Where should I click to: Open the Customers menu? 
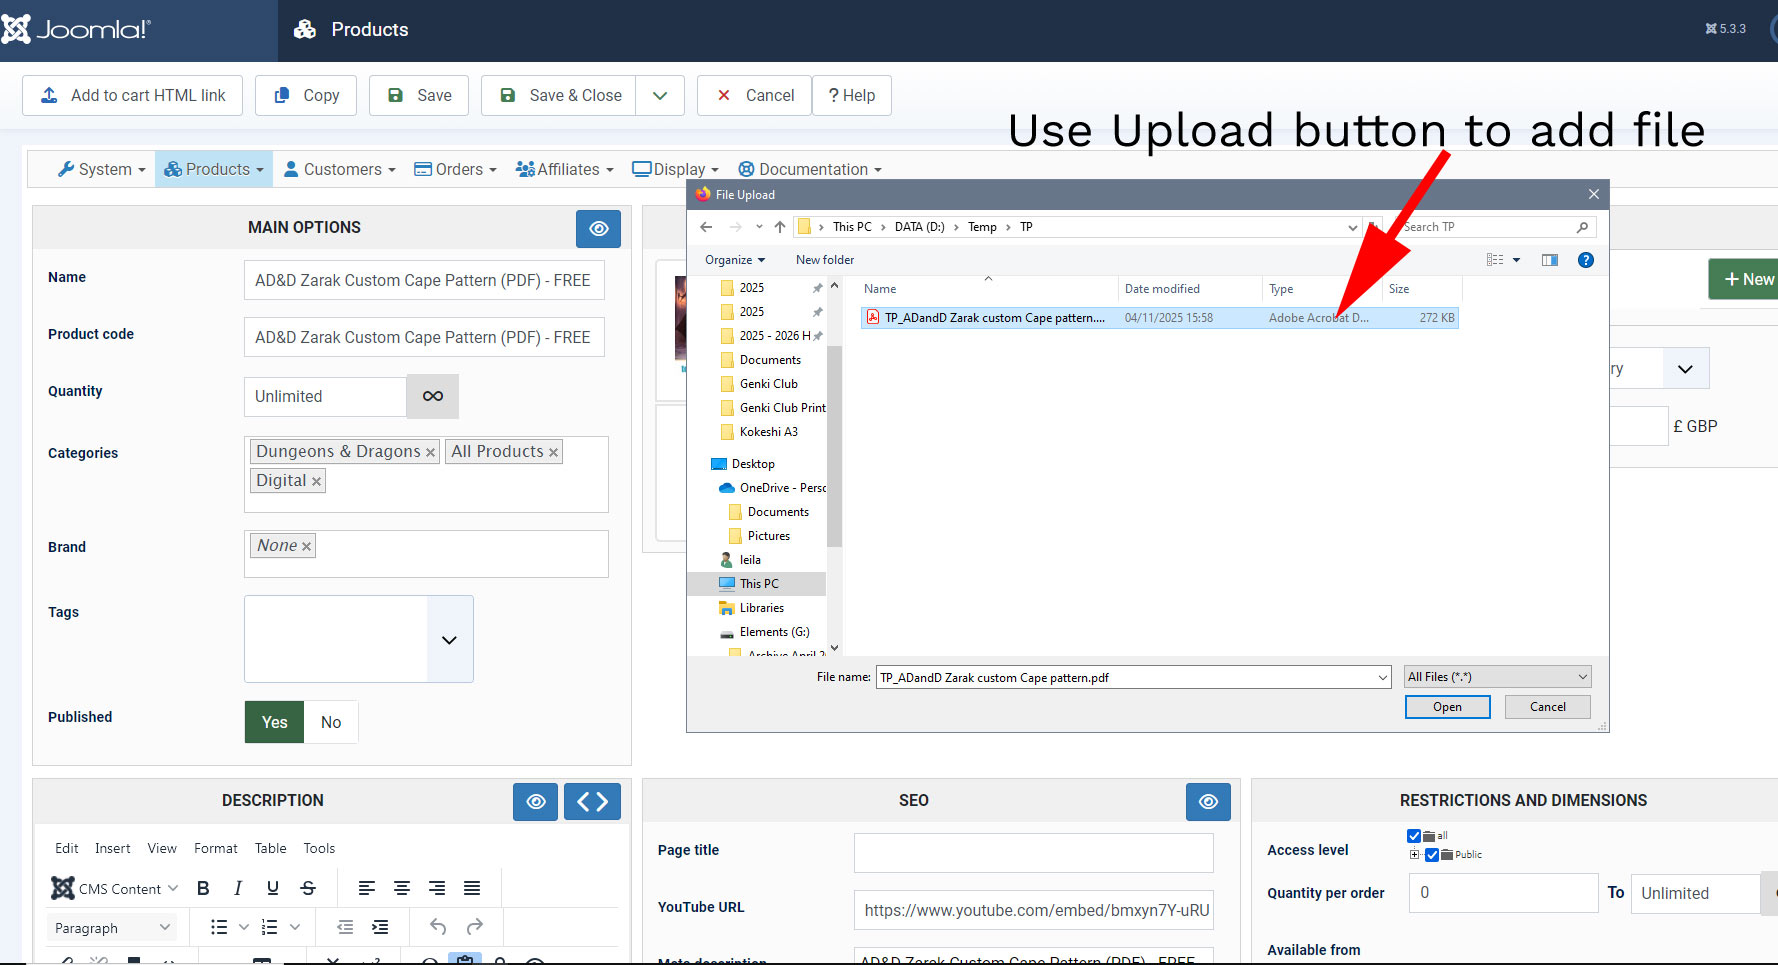(x=340, y=170)
